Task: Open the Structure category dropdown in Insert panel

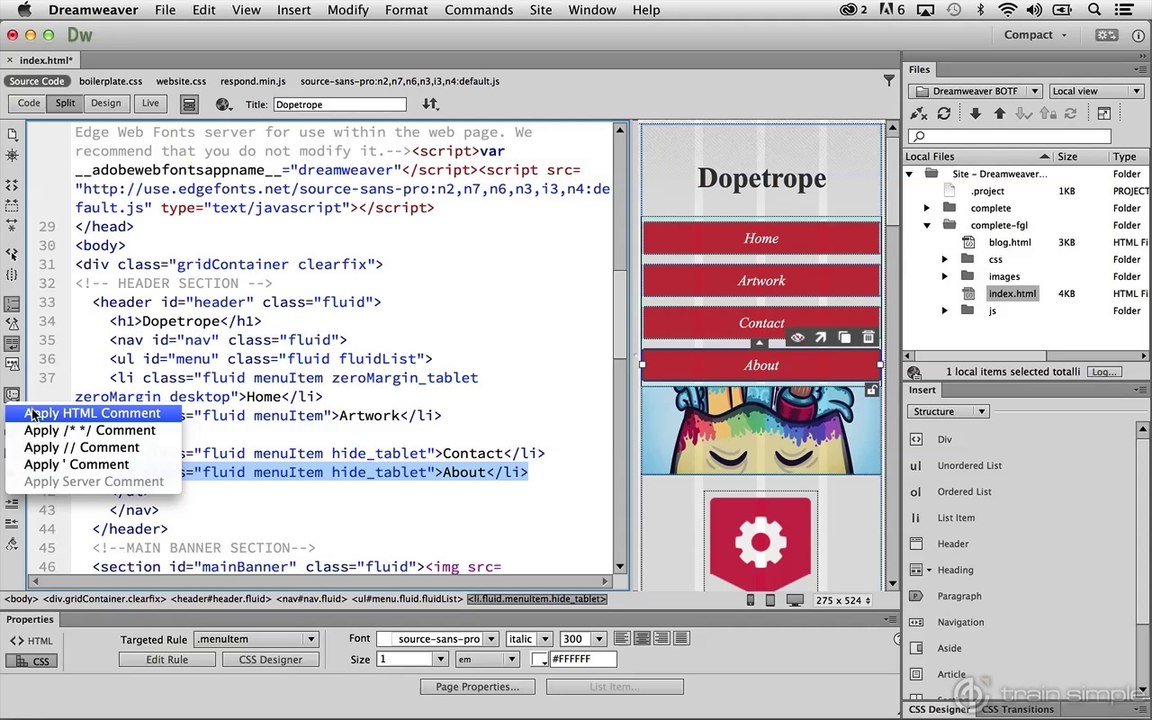Action: click(948, 411)
